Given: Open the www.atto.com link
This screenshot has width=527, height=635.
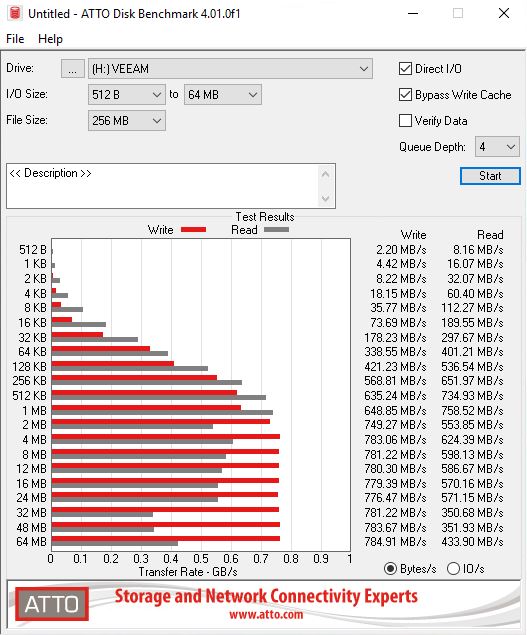Looking at the screenshot, I should click(x=266, y=614).
